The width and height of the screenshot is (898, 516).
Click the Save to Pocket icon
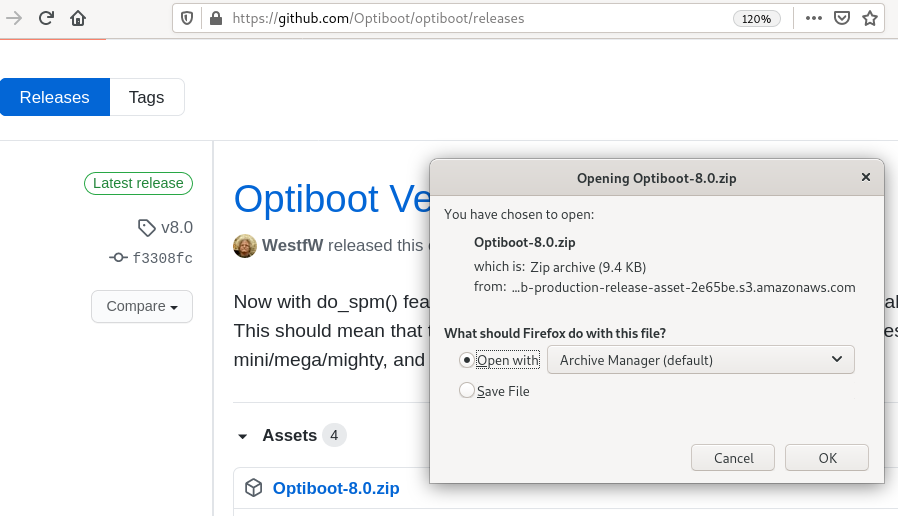842,18
